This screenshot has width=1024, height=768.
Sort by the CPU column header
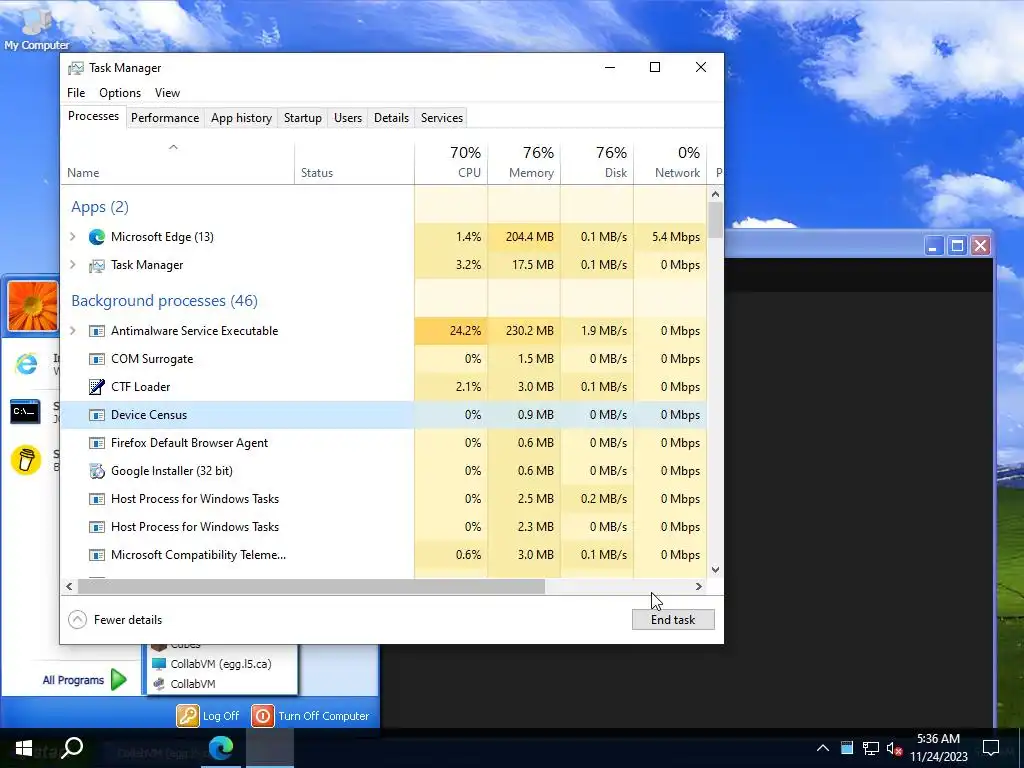pyautogui.click(x=451, y=163)
